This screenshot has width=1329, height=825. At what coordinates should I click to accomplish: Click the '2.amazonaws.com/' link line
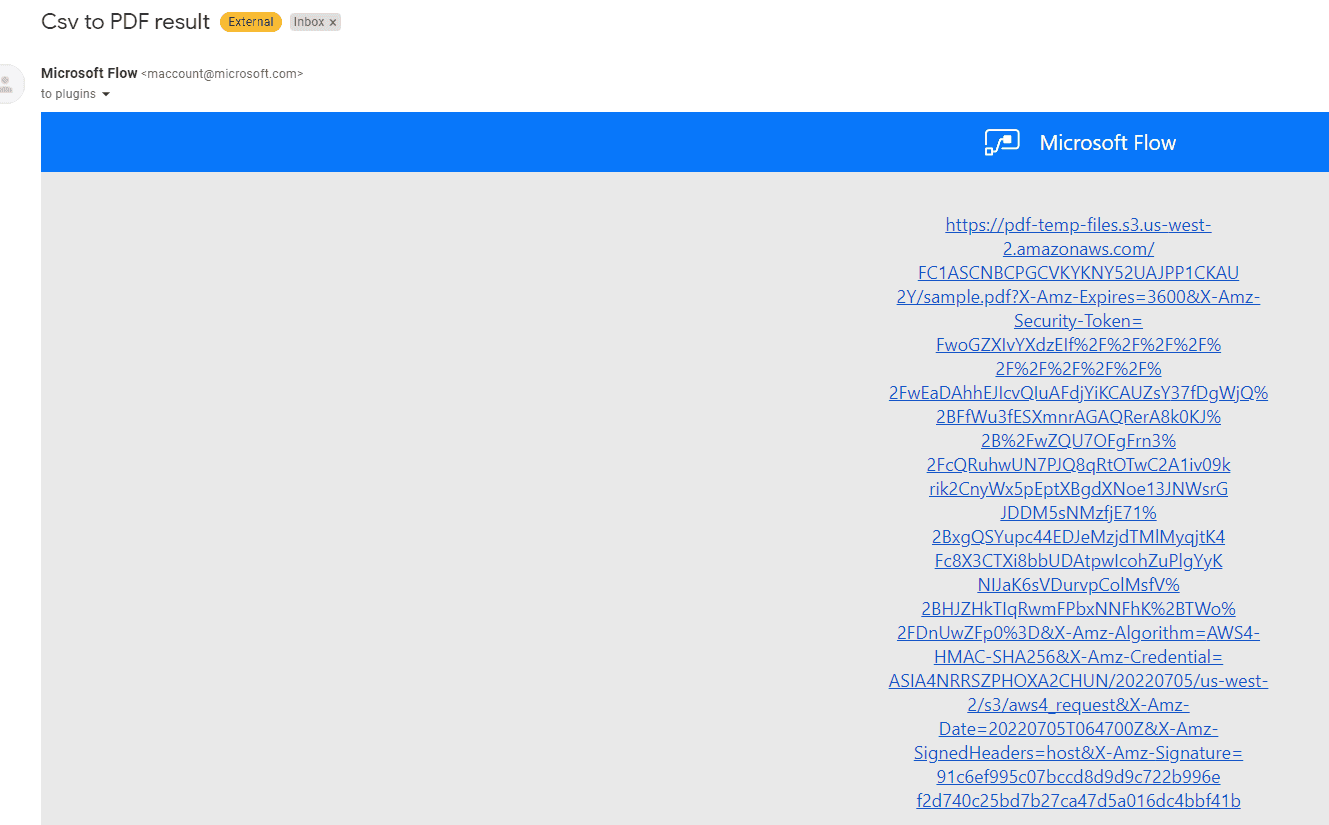coord(1078,248)
